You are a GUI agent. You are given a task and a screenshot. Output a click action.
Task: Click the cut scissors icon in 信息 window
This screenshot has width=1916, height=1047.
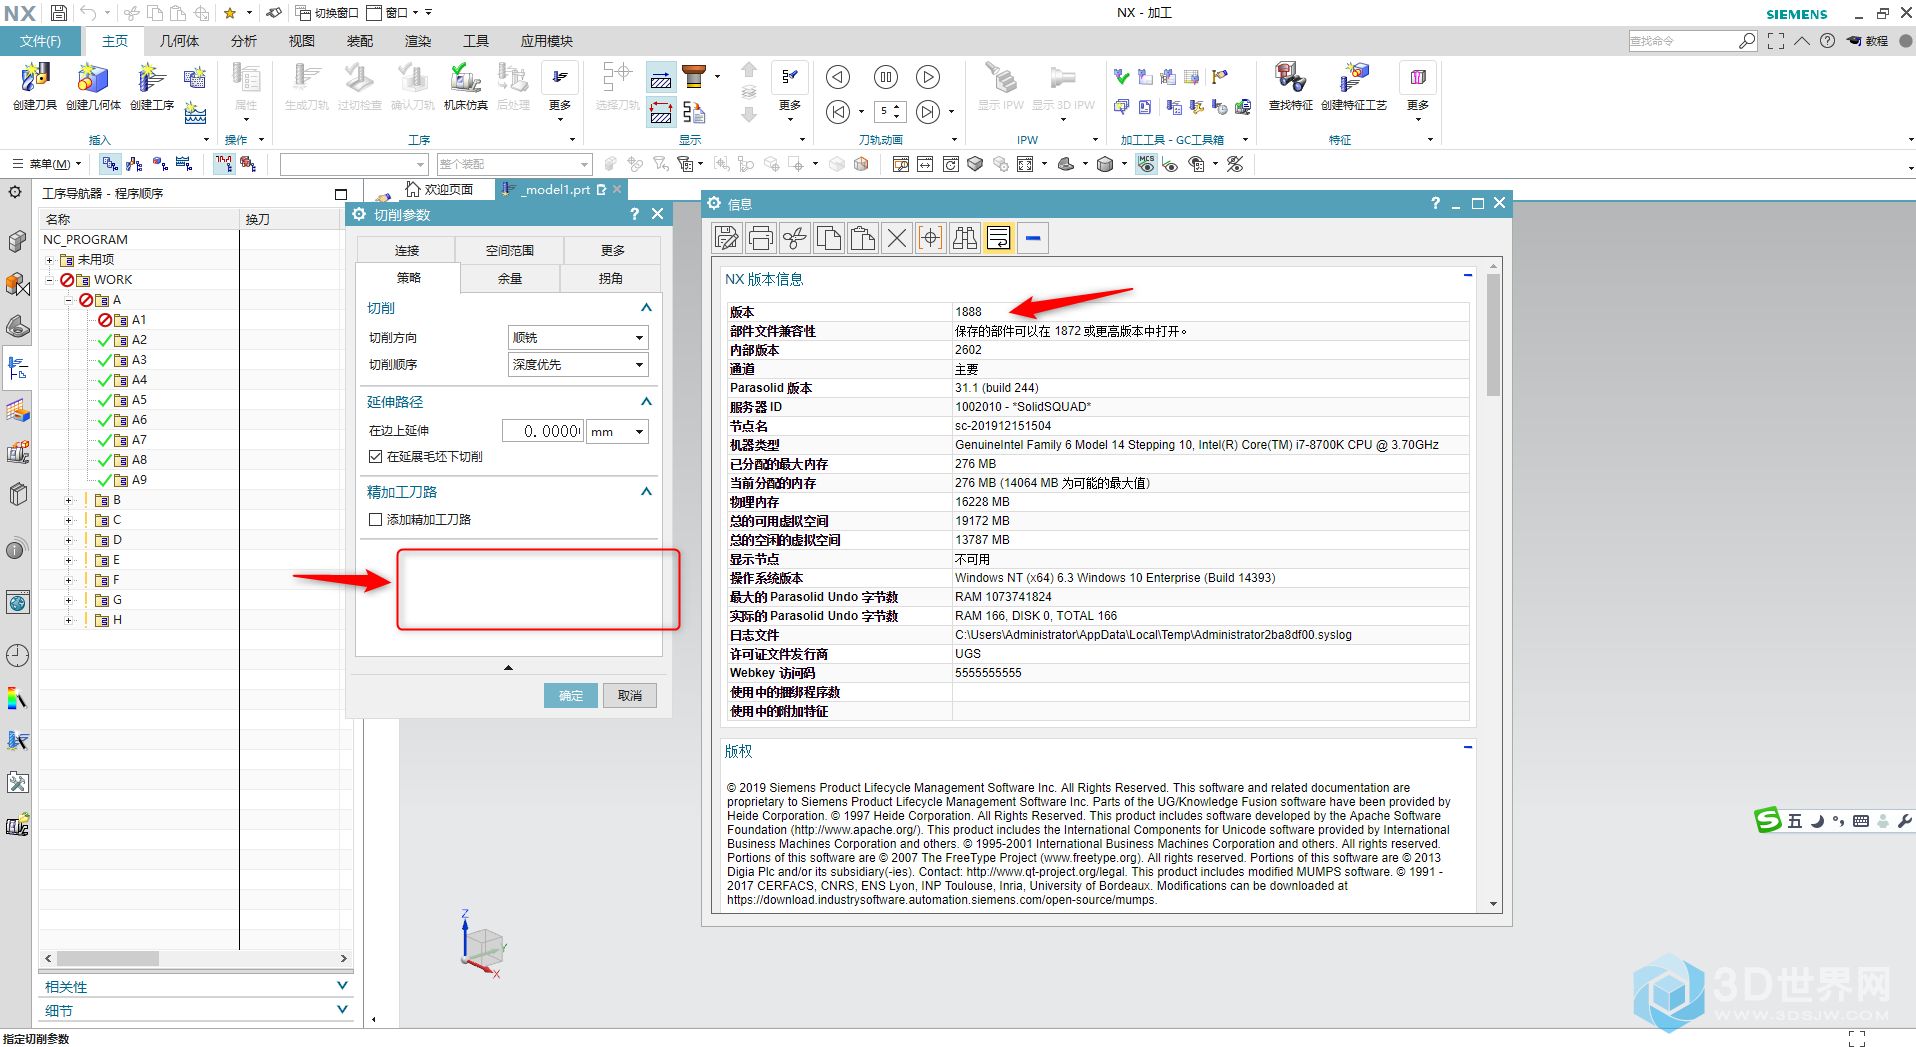click(795, 238)
